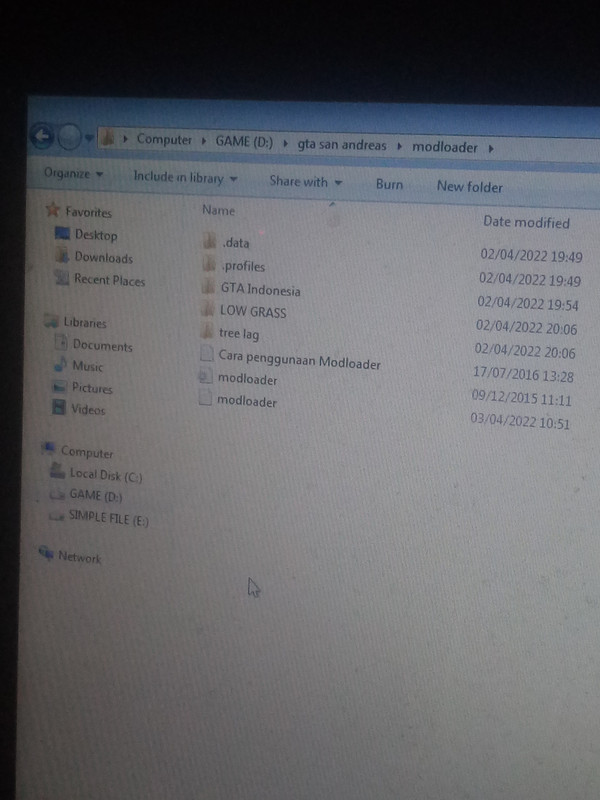
Task: Select the date 03/04/2022 10:51
Action: [x=520, y=421]
